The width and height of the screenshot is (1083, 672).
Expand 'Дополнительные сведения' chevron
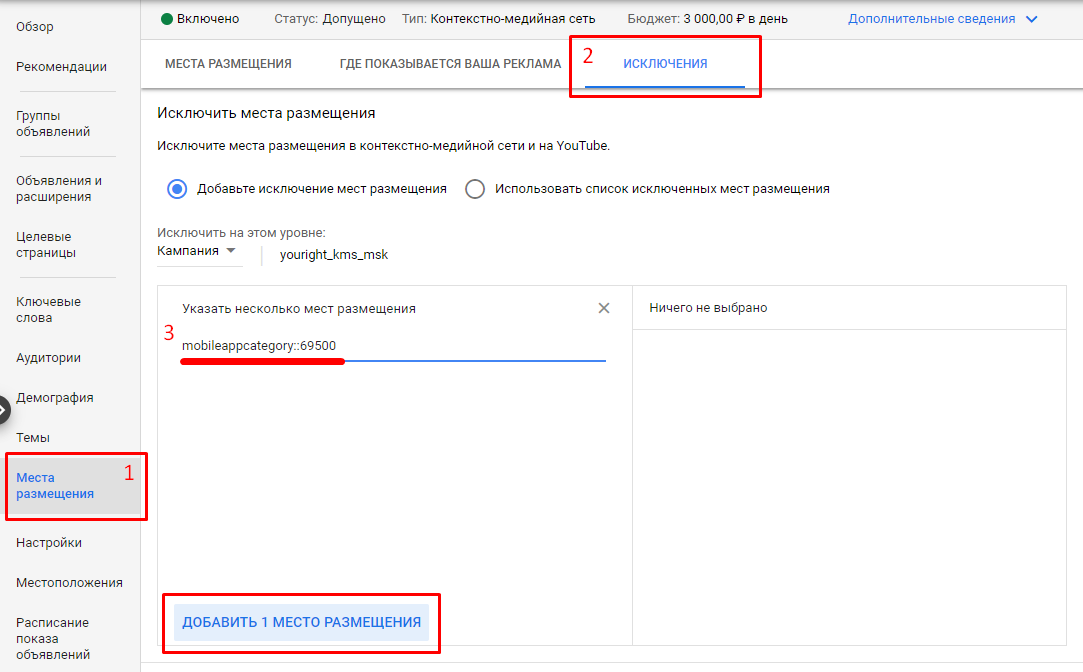coord(1032,19)
